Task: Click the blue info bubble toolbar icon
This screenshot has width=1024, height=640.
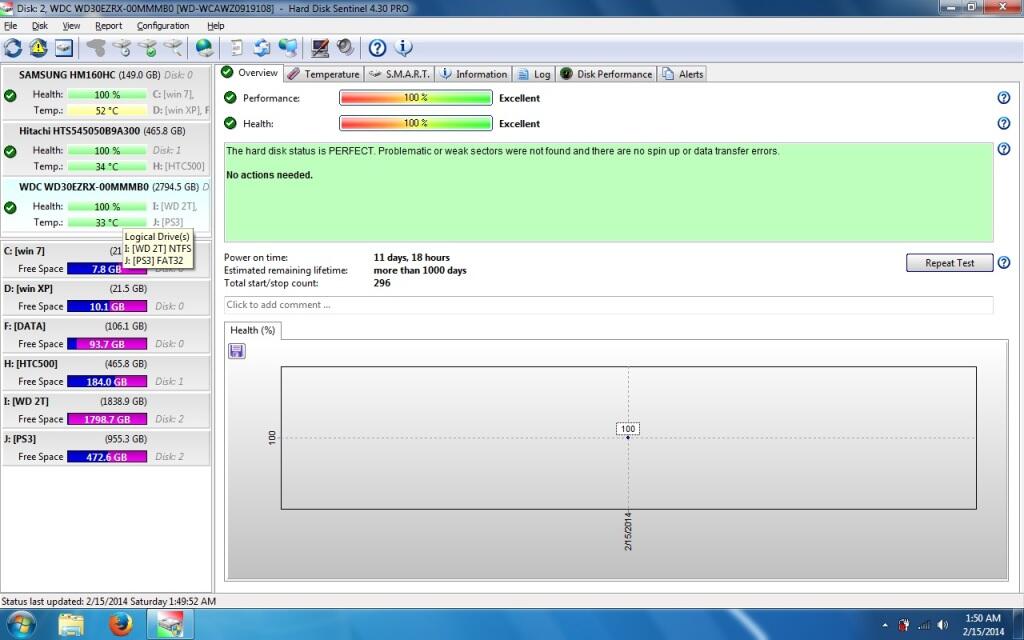Action: [x=403, y=48]
